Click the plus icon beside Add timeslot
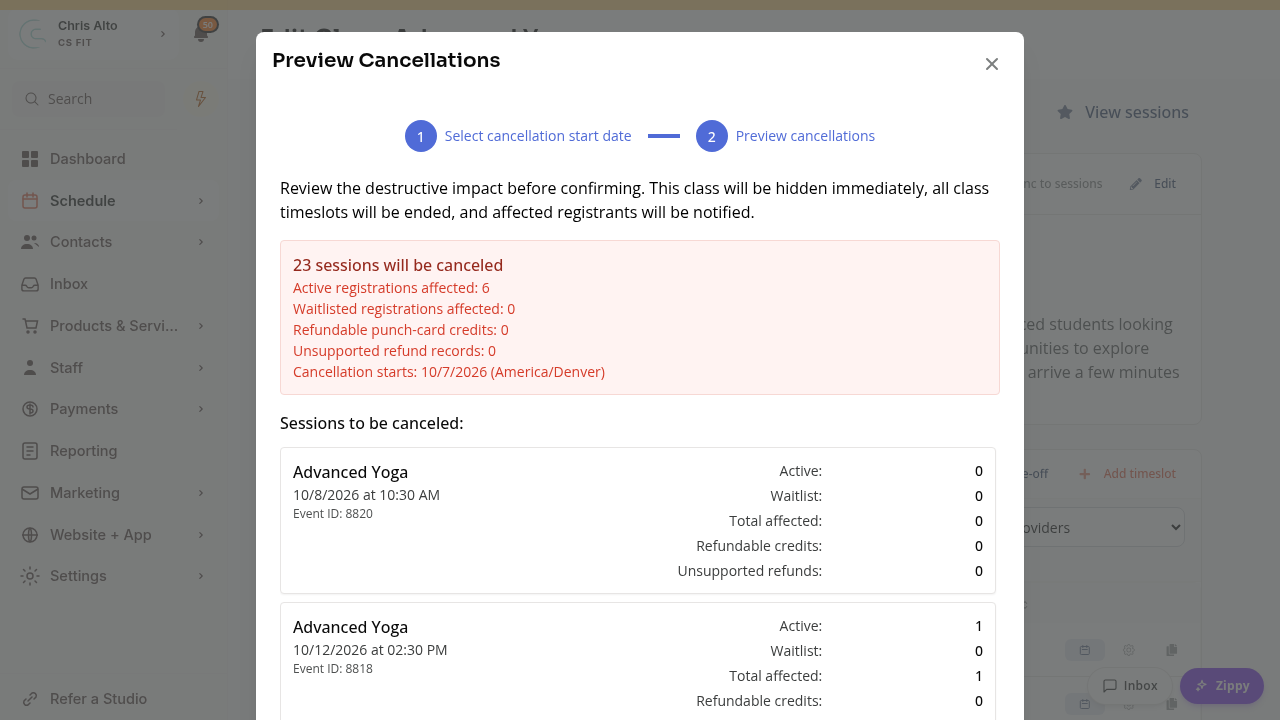The width and height of the screenshot is (1280, 720). click(x=1085, y=474)
